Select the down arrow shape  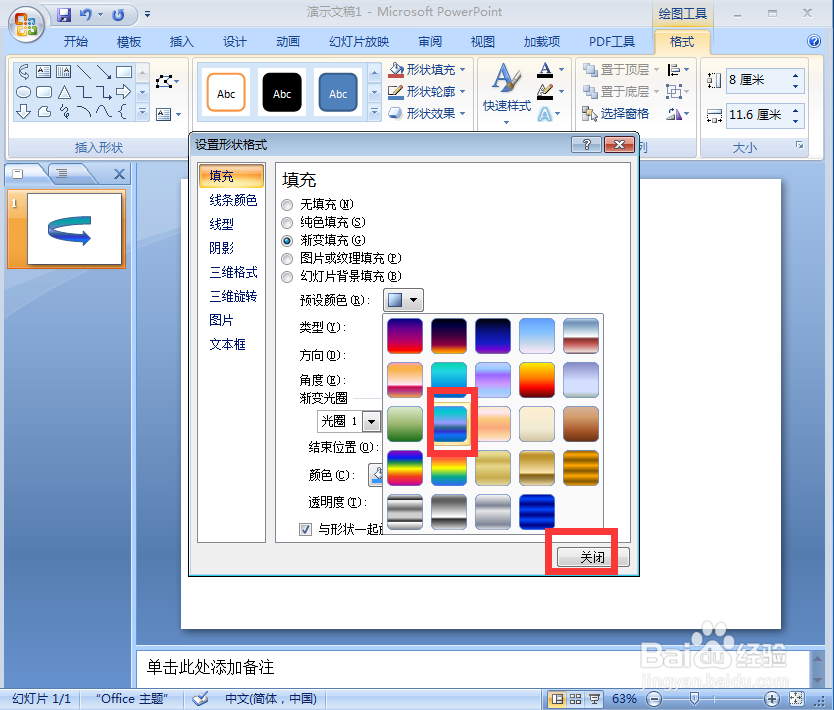(23, 112)
